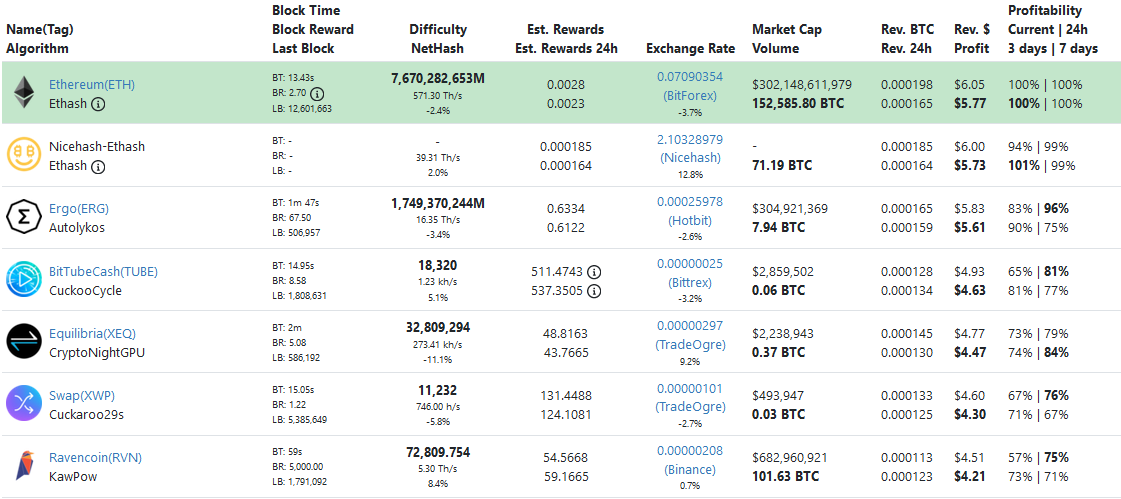The image size is (1121, 499).
Task: Open the Ergo(ERG) coin link
Action: (79, 209)
